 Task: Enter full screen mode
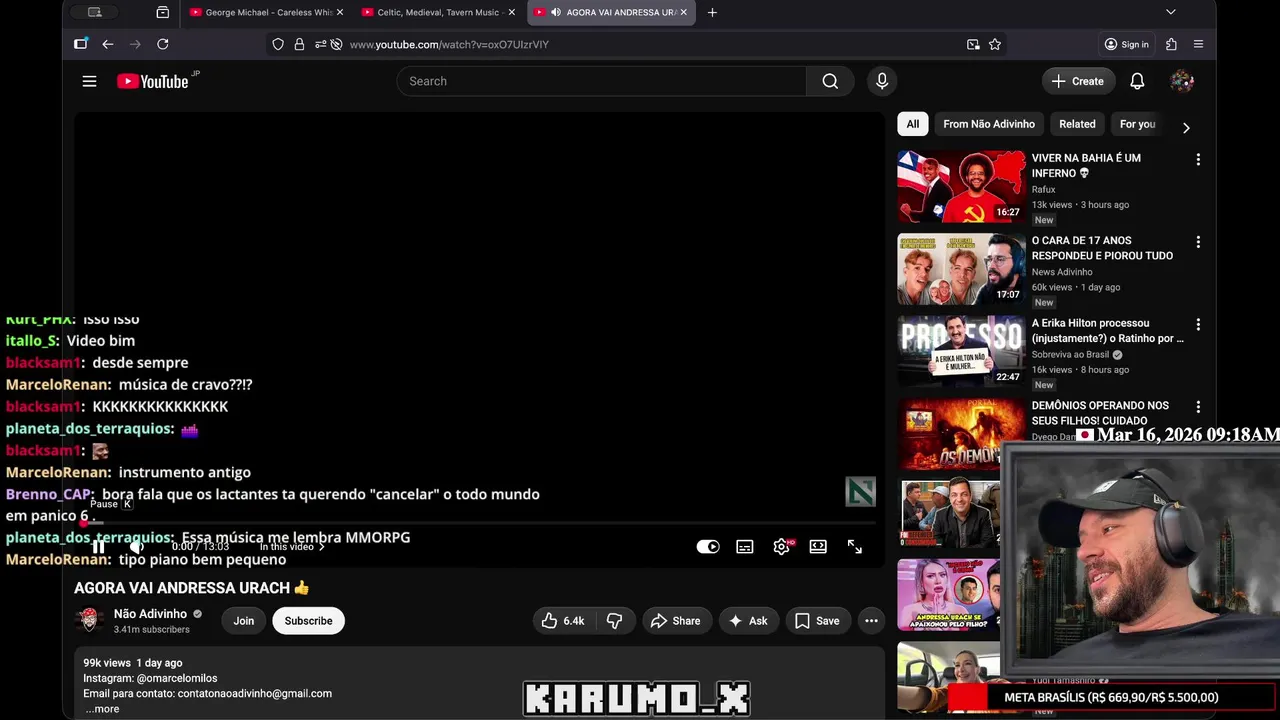pos(855,547)
